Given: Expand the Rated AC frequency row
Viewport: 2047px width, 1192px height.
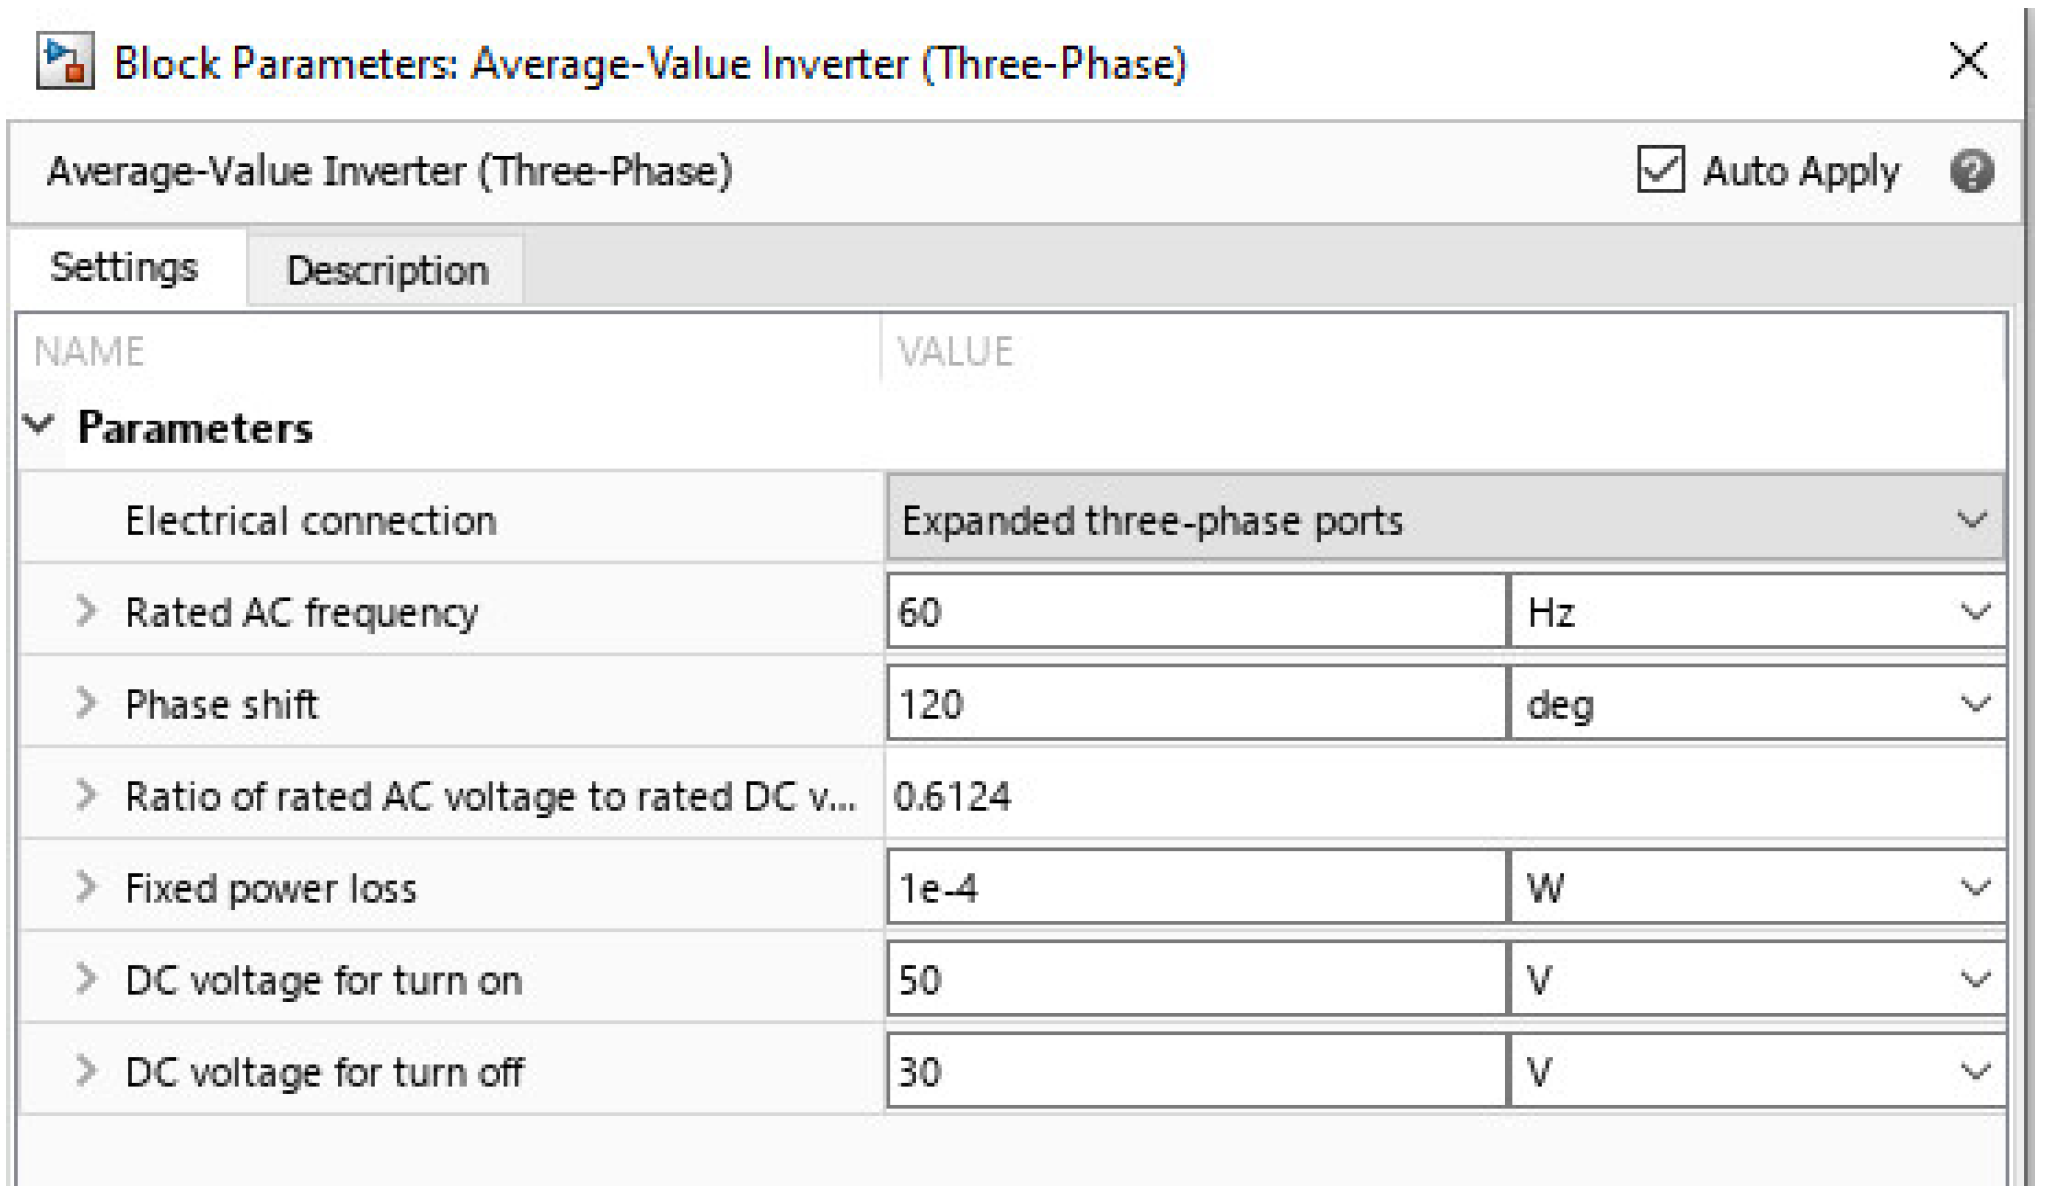Looking at the screenshot, I should coord(86,610).
